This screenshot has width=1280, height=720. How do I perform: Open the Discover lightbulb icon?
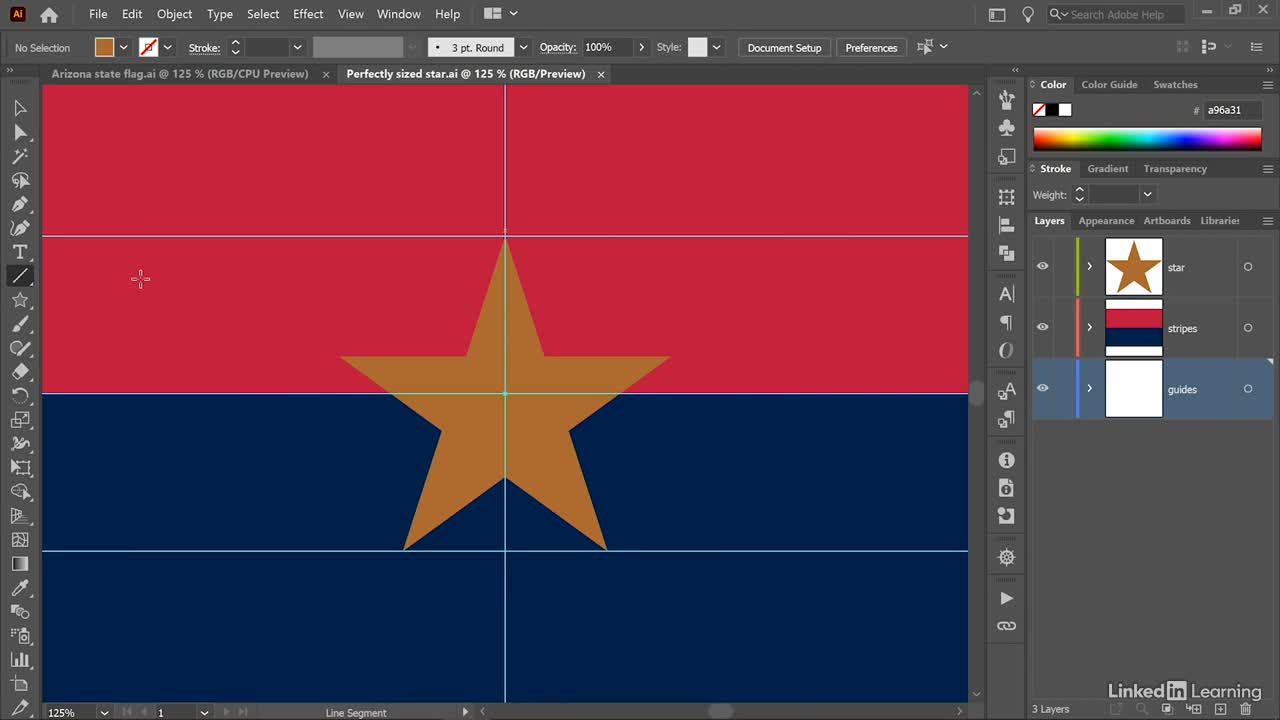coord(1027,14)
